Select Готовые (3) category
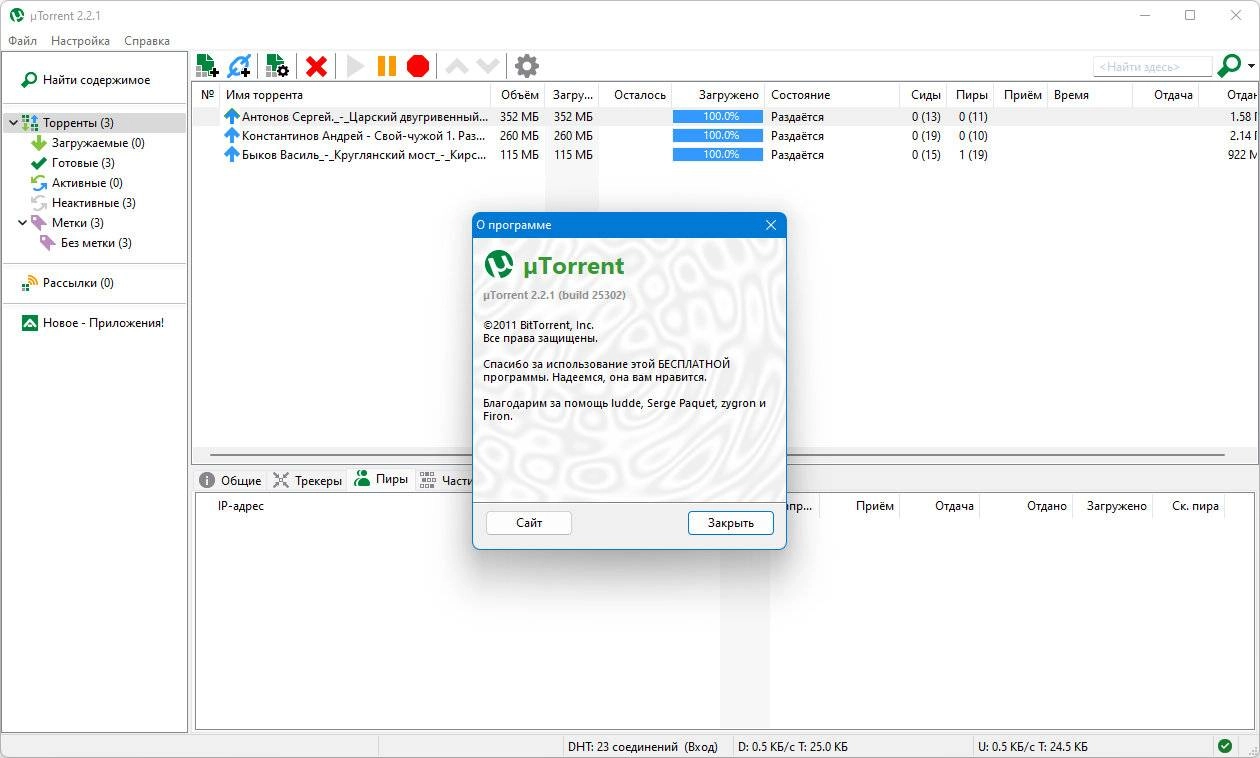Screen dimensions: 1260x758 [83, 163]
